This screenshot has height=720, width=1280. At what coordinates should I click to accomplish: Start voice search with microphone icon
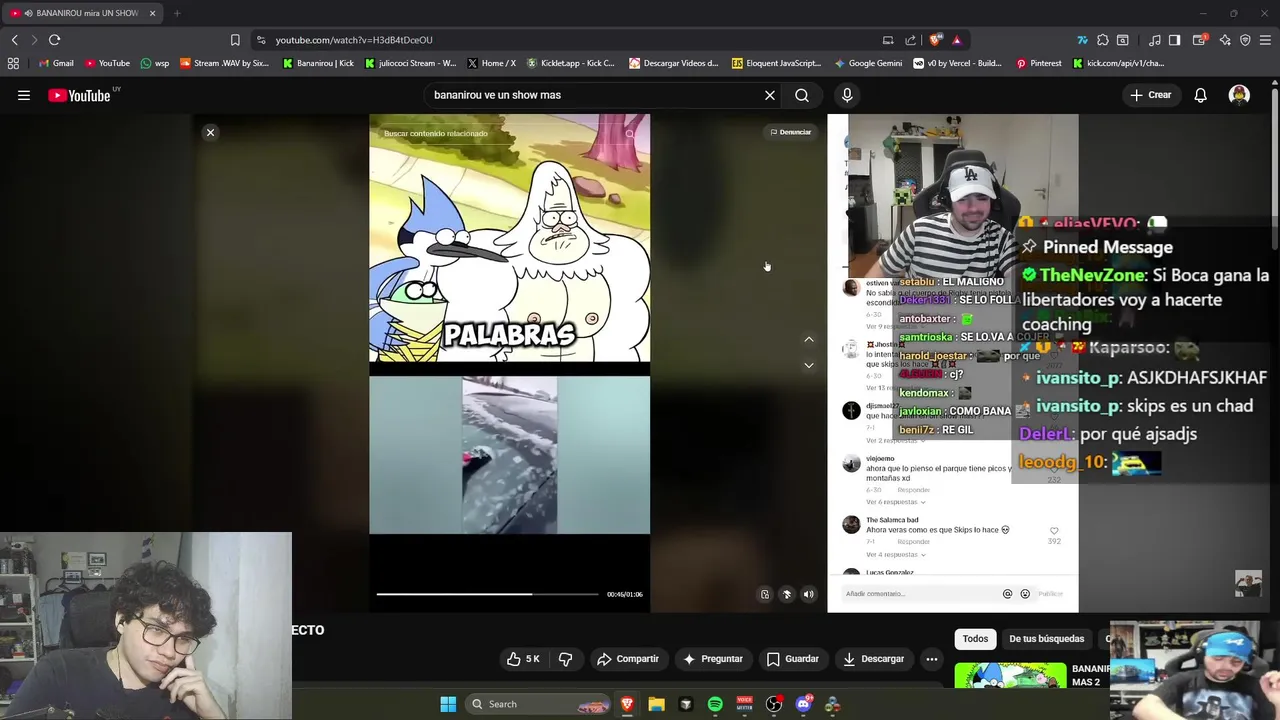tap(847, 95)
